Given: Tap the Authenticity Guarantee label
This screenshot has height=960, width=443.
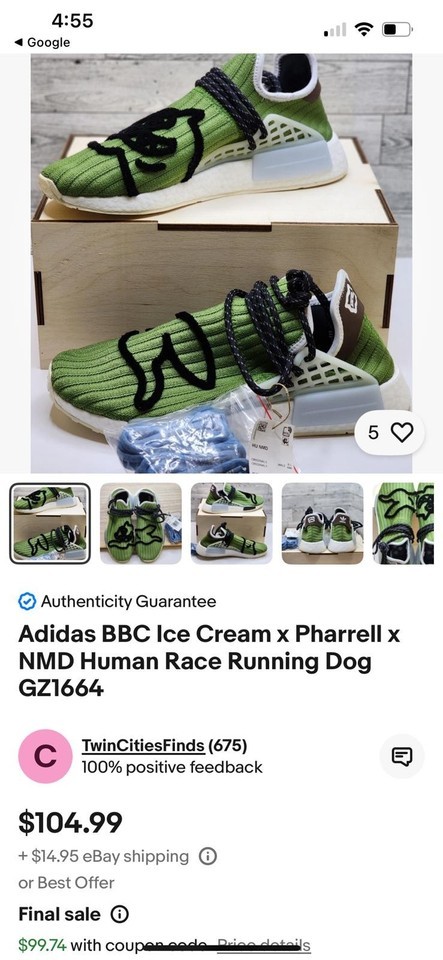Looking at the screenshot, I should (x=128, y=602).
